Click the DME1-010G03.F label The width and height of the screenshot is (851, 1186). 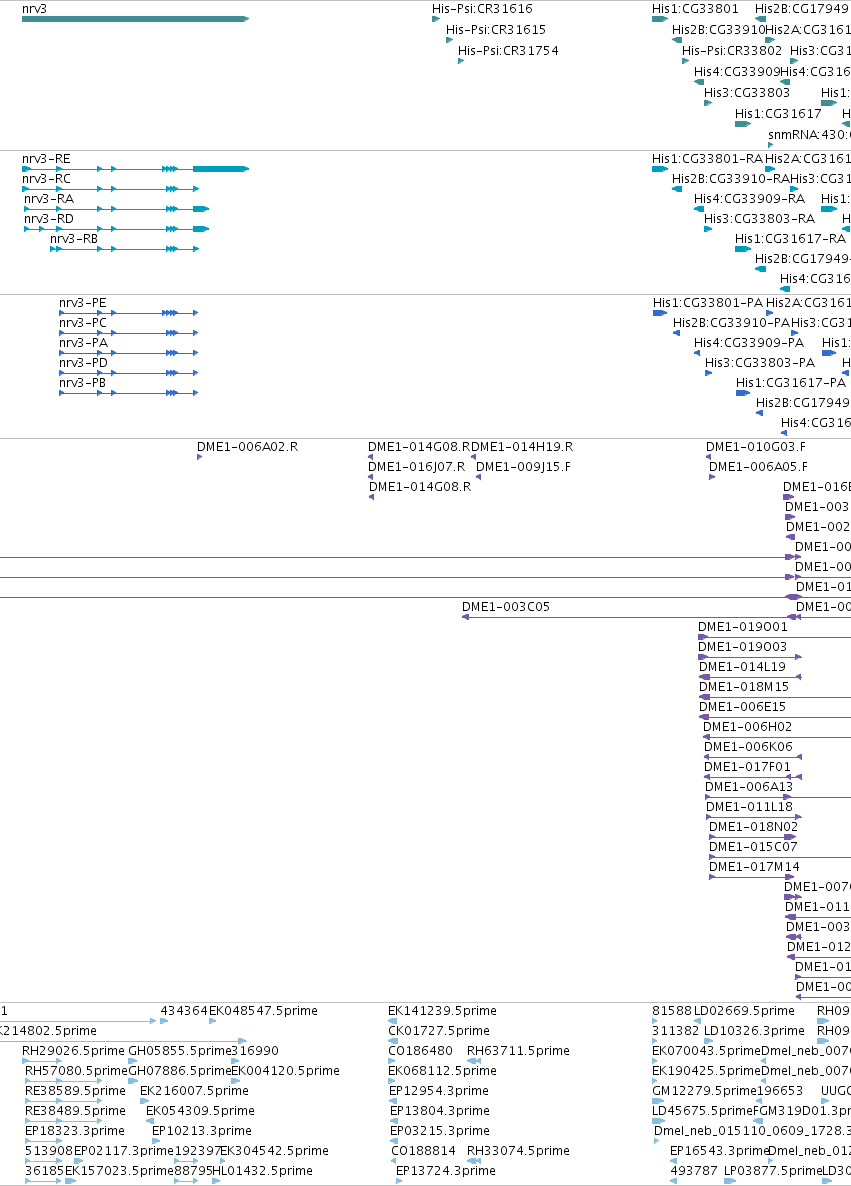click(756, 447)
